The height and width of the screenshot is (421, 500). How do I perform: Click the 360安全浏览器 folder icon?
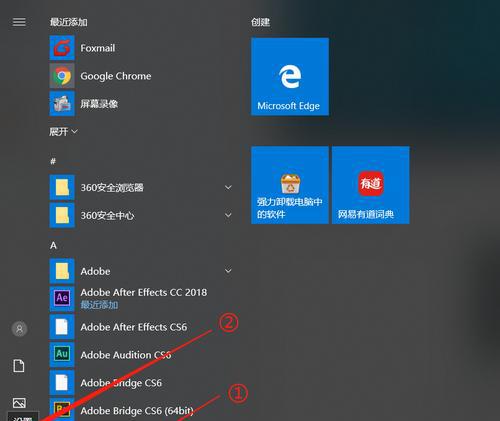tap(62, 187)
